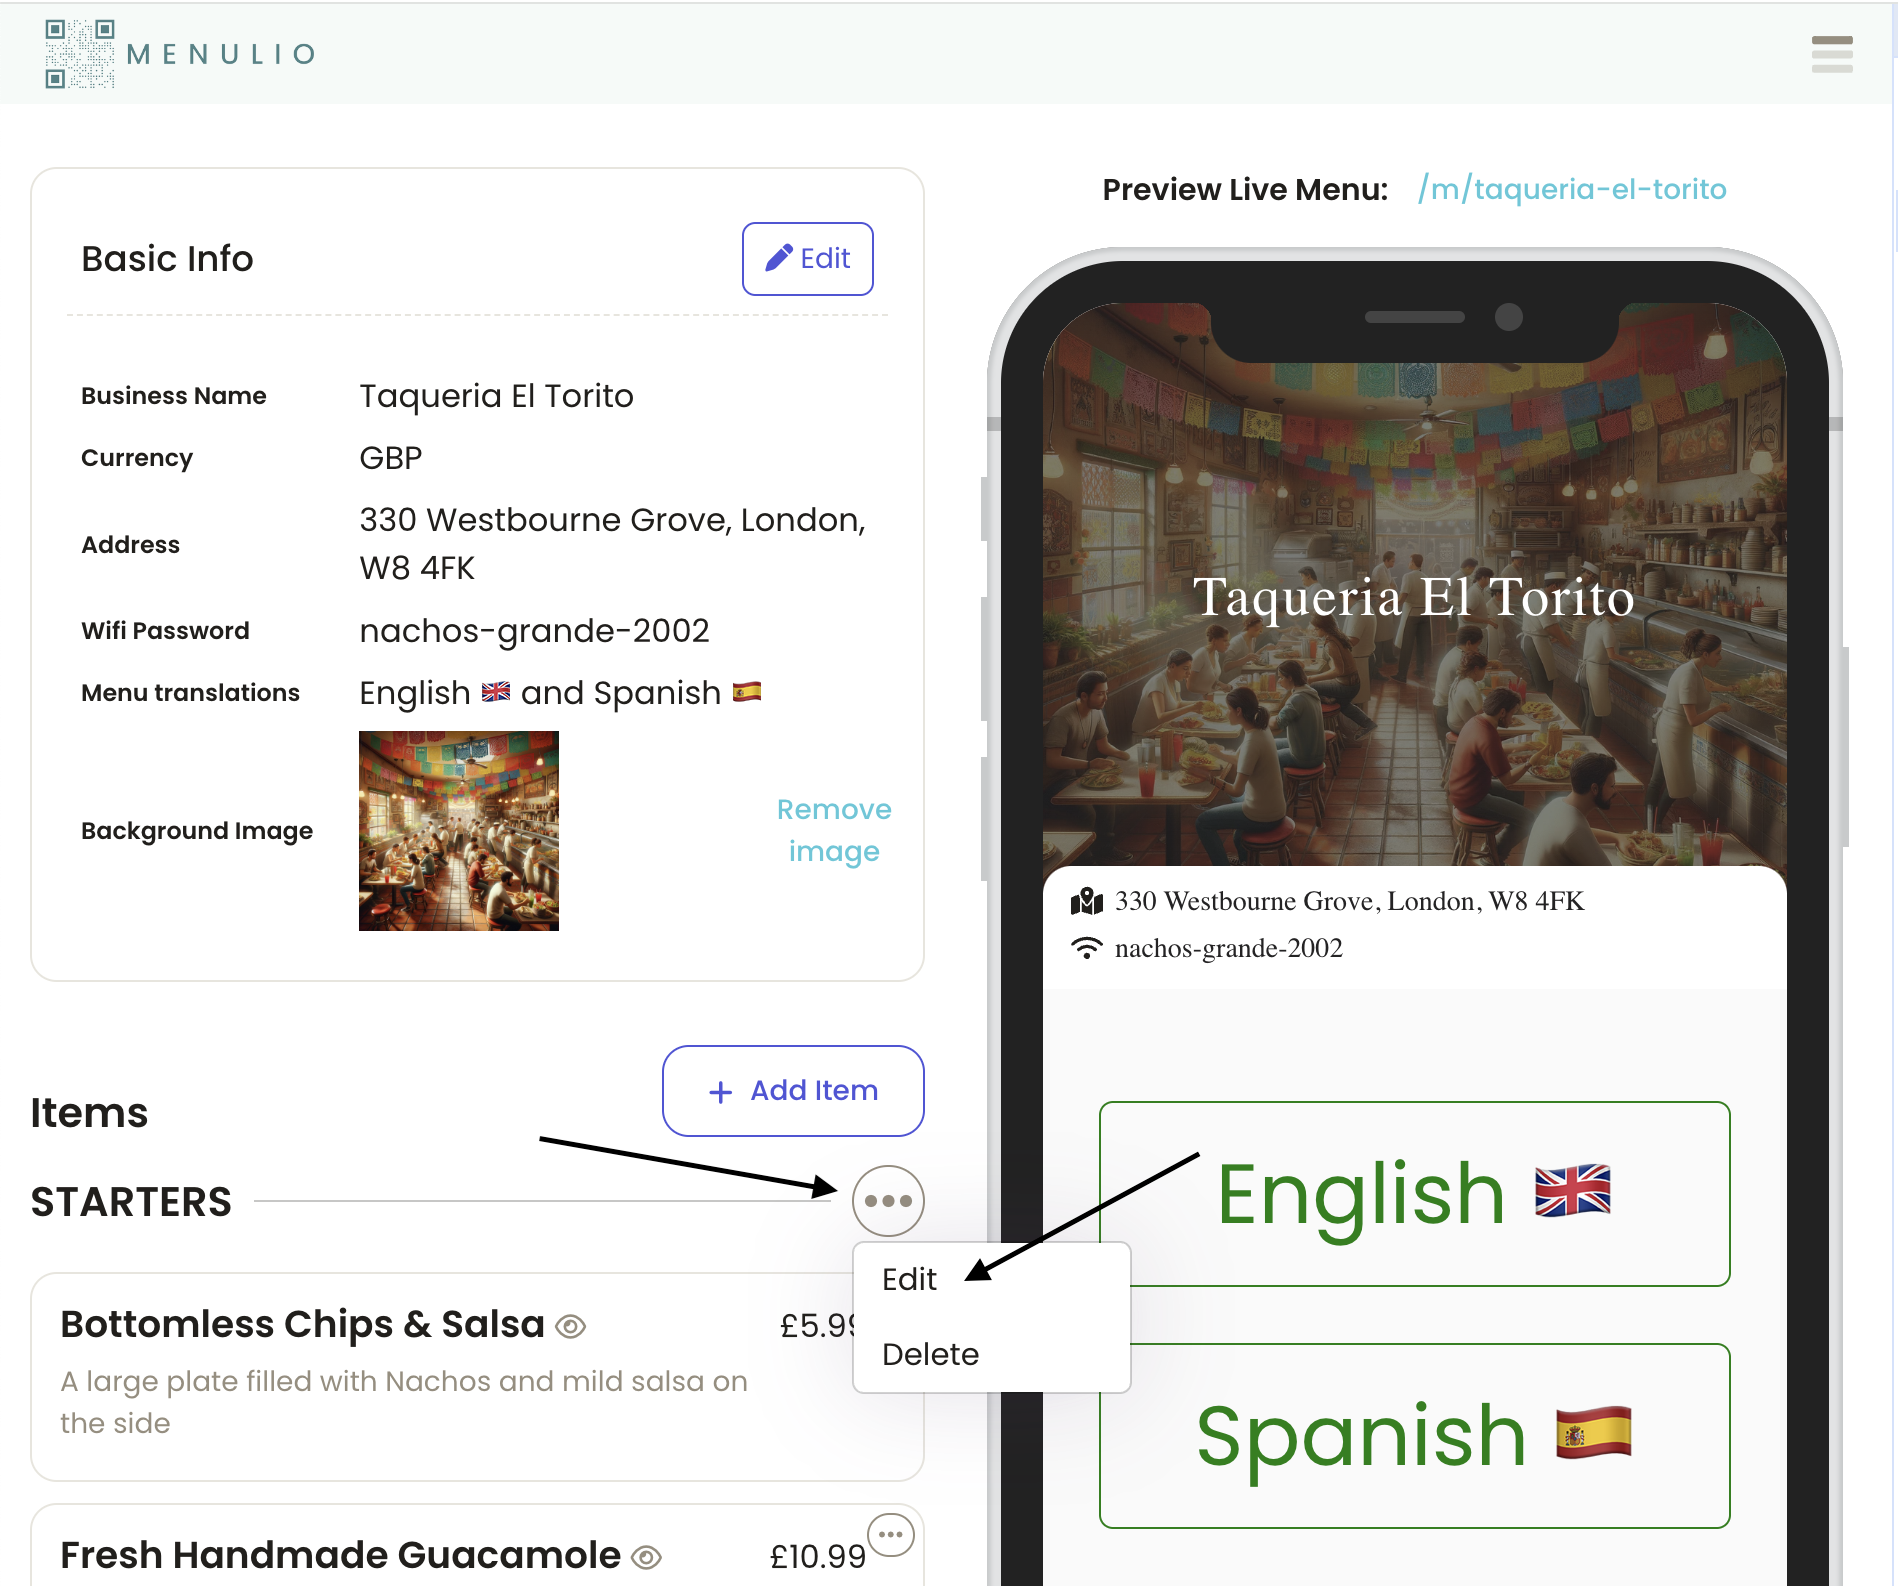
Task: Click the wifi password value nachos-grande-2002
Action: click(x=534, y=632)
